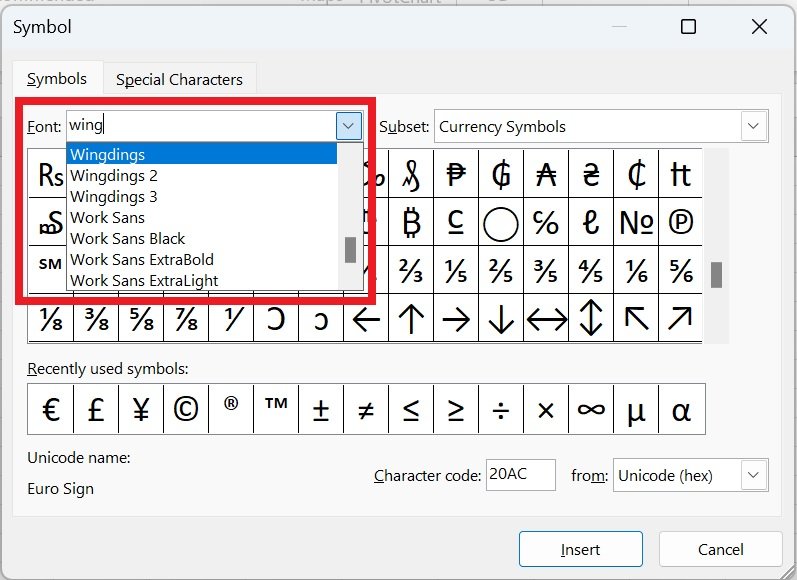The image size is (797, 580).
Task: Pick the greater-than-or-equal sign recent symbol
Action: (456, 409)
